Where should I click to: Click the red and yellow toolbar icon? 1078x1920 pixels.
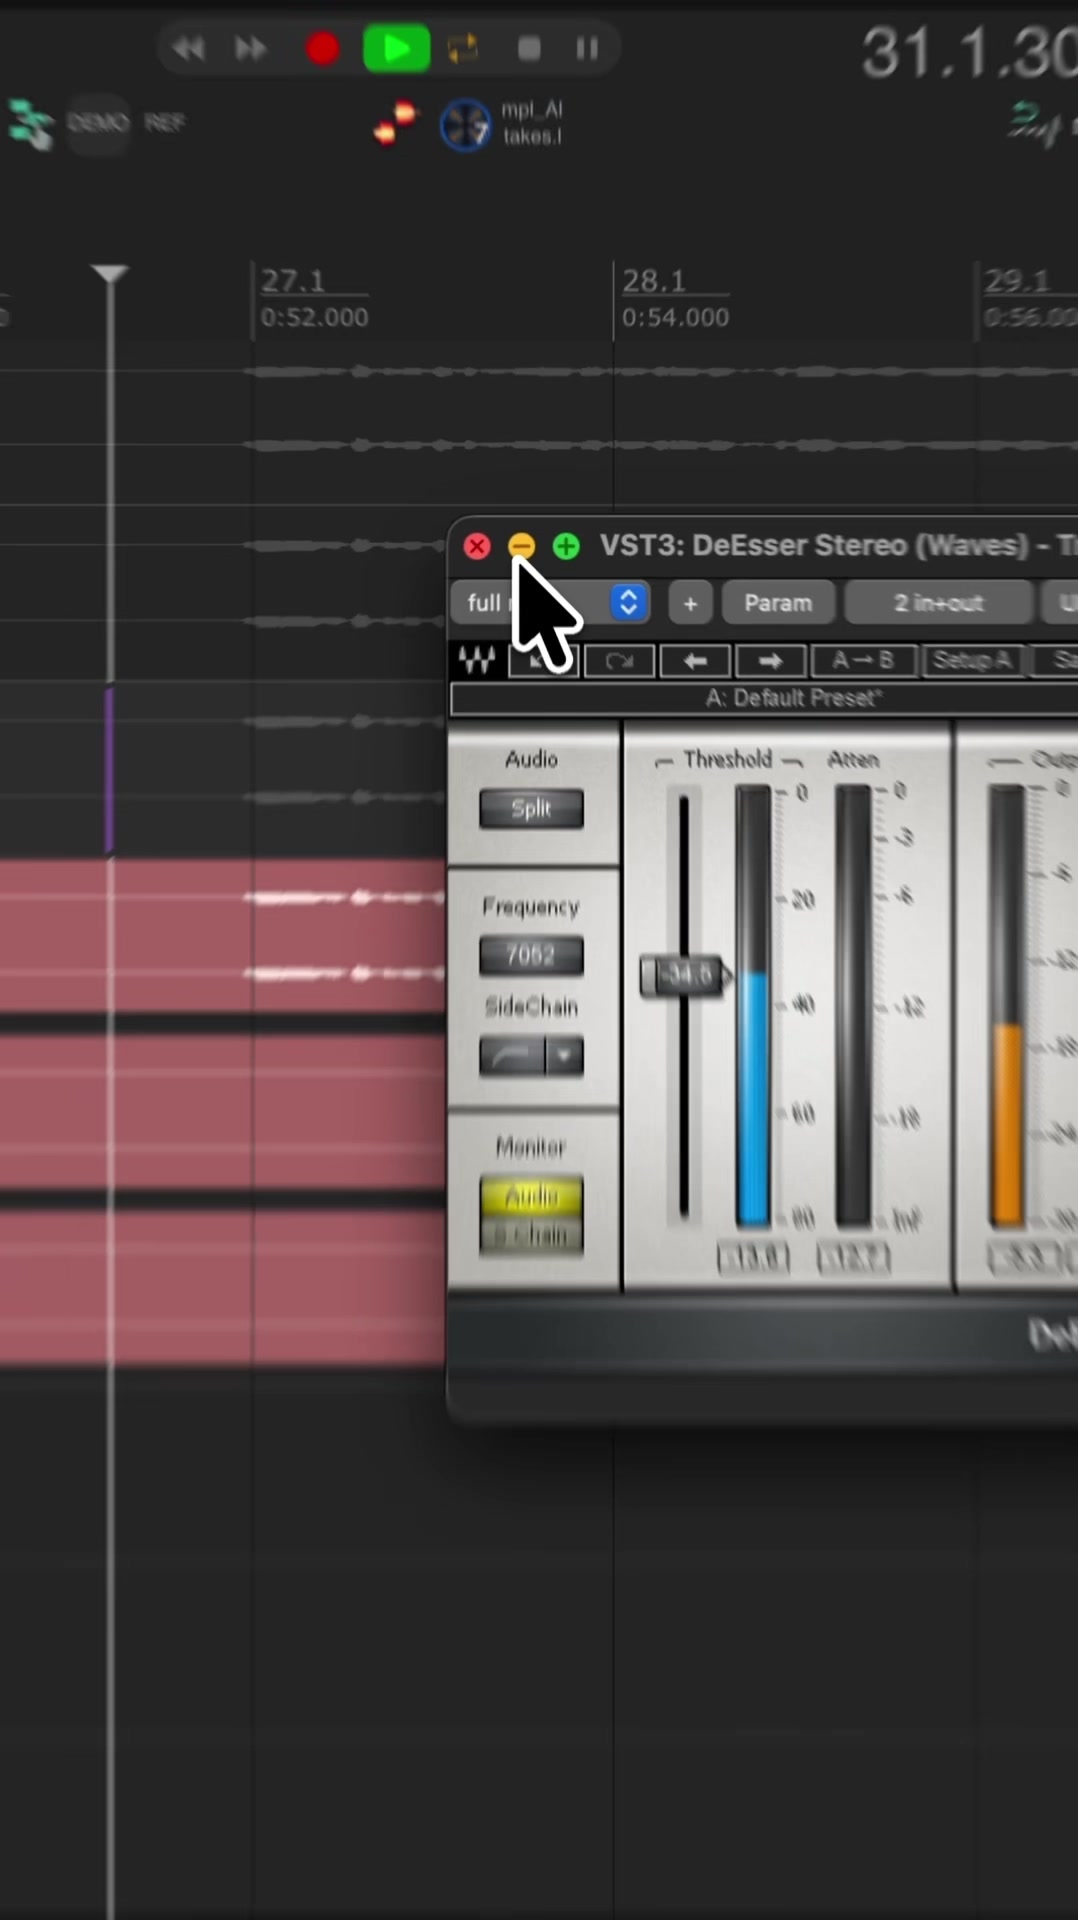tap(396, 123)
